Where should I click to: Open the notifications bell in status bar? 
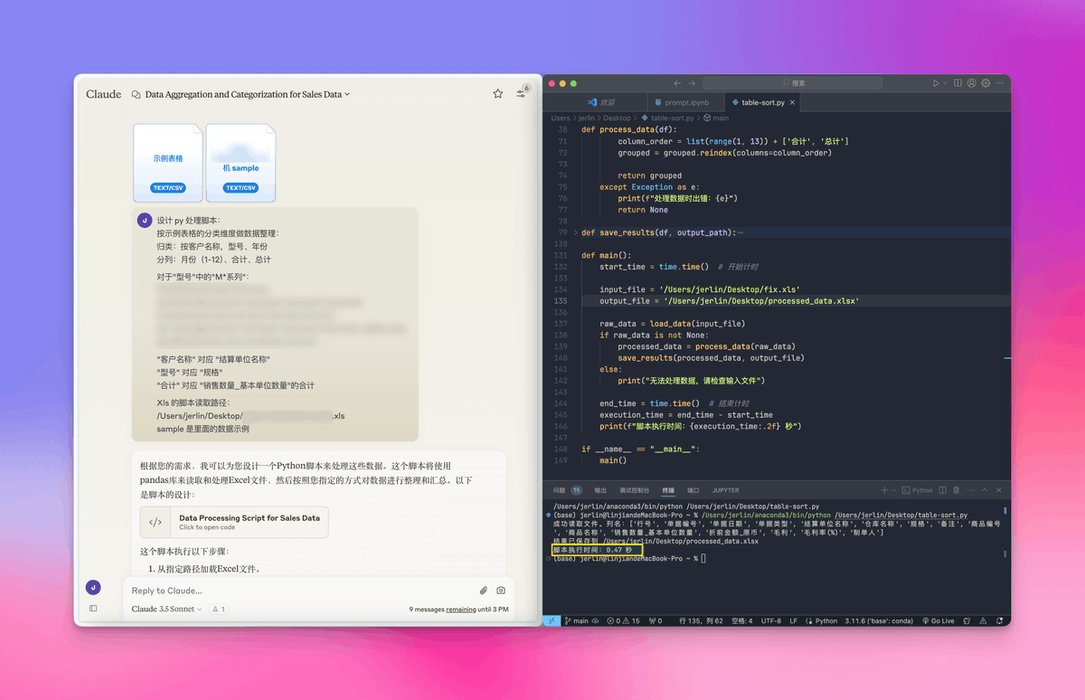(999, 621)
